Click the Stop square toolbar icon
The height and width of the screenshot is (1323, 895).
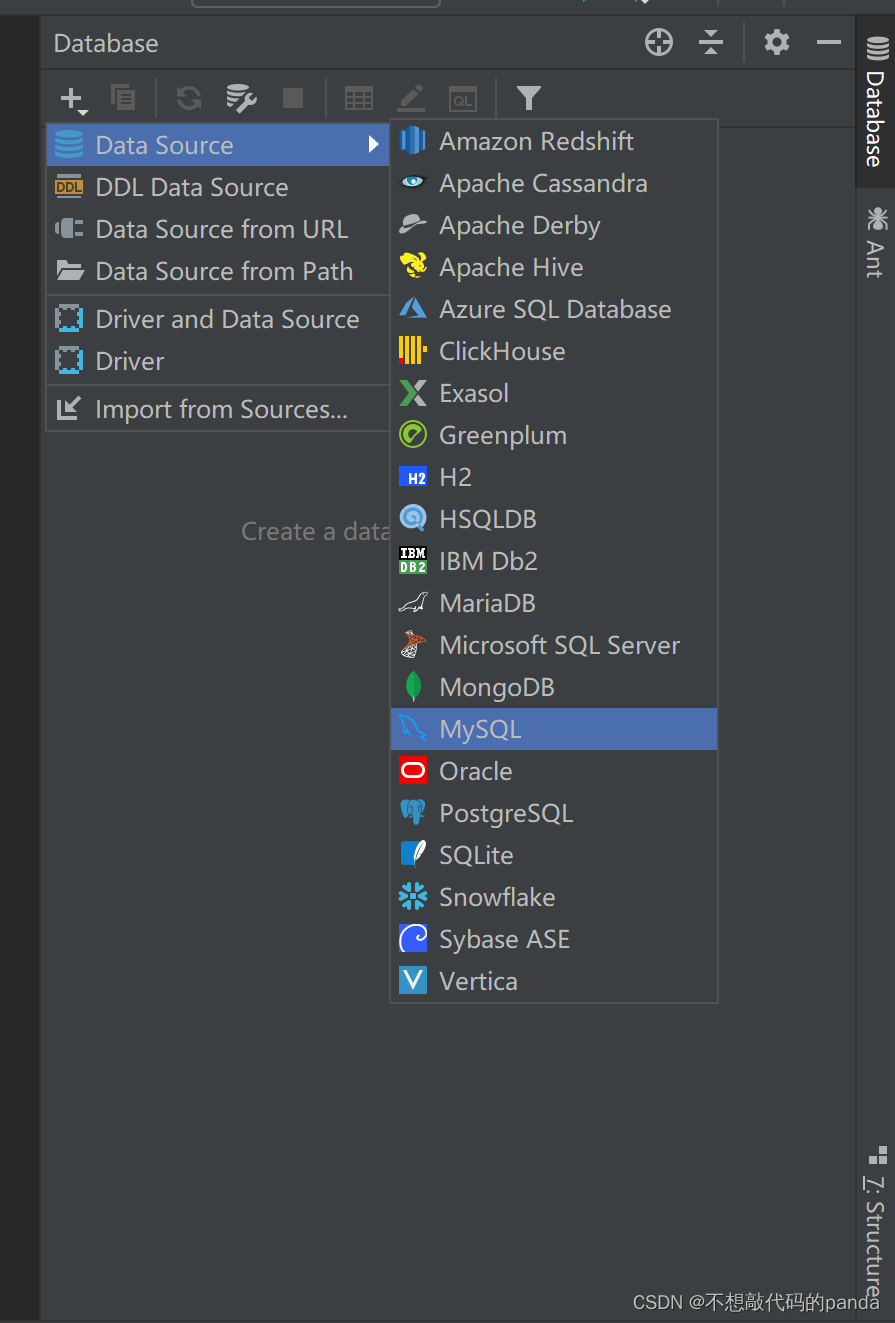pyautogui.click(x=293, y=97)
